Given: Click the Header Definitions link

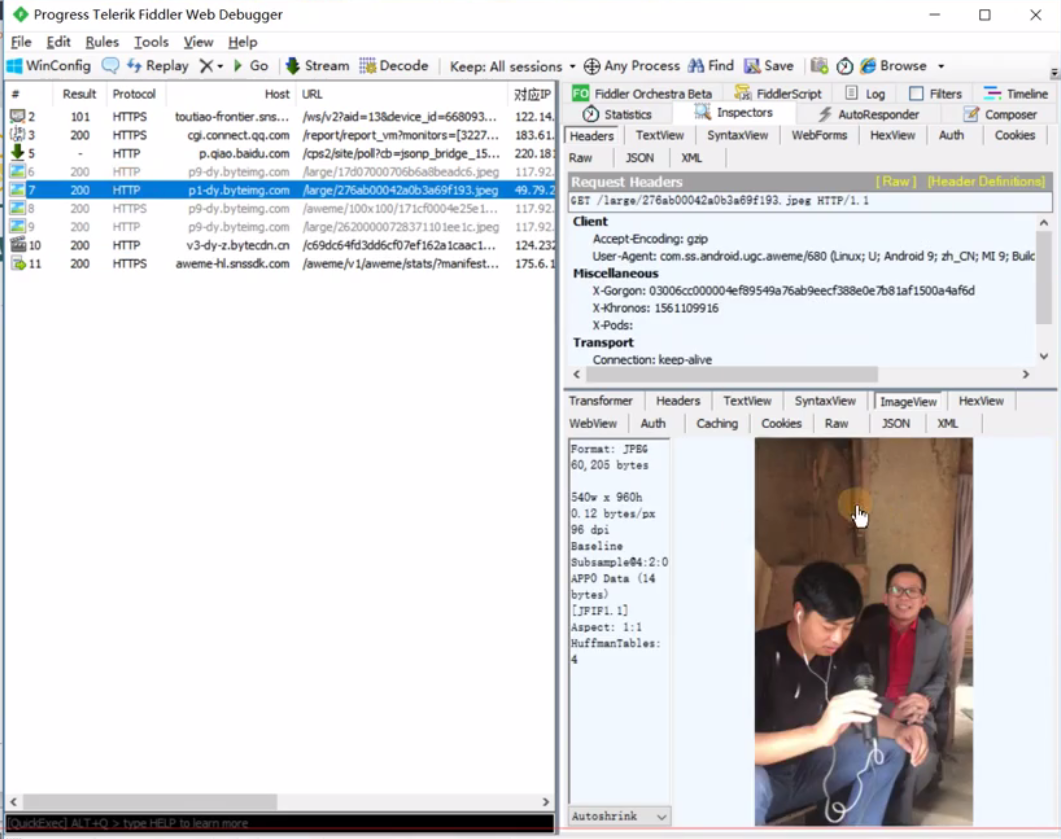Looking at the screenshot, I should (985, 182).
